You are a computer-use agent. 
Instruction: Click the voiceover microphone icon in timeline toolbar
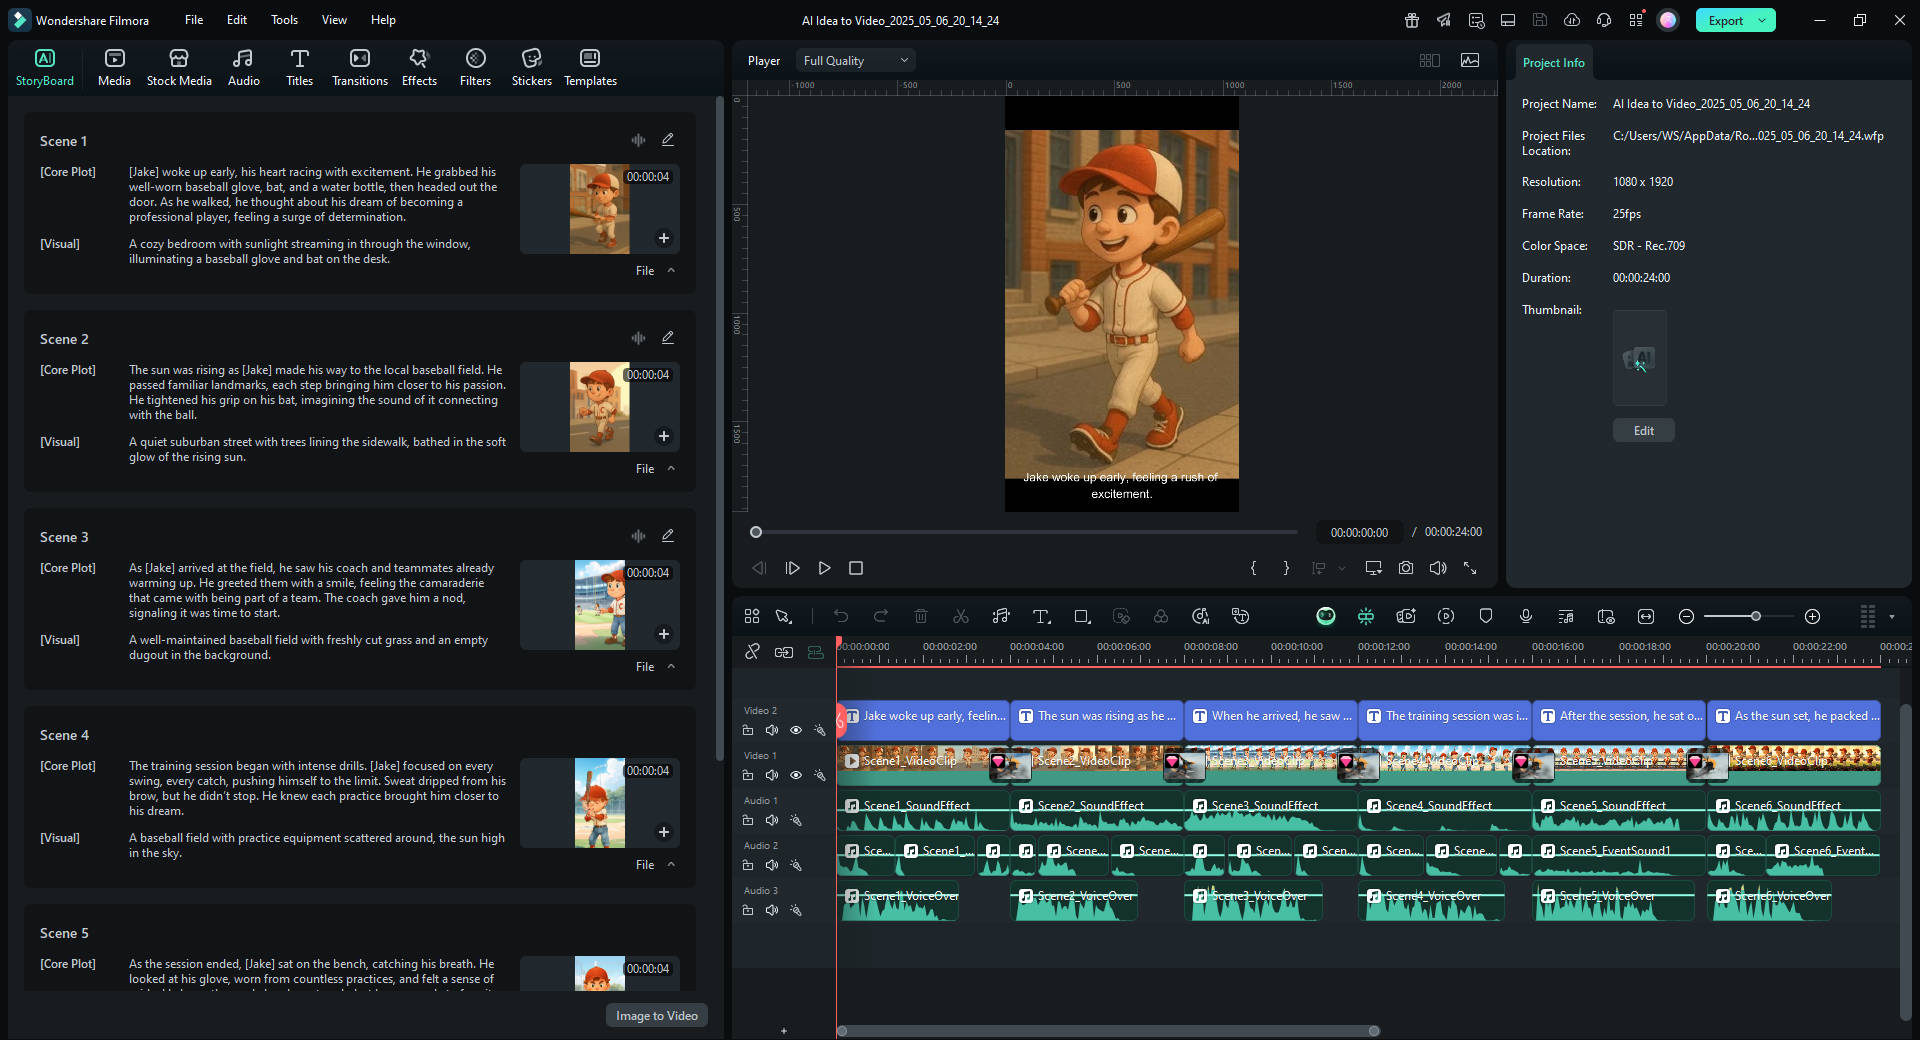click(x=1526, y=617)
